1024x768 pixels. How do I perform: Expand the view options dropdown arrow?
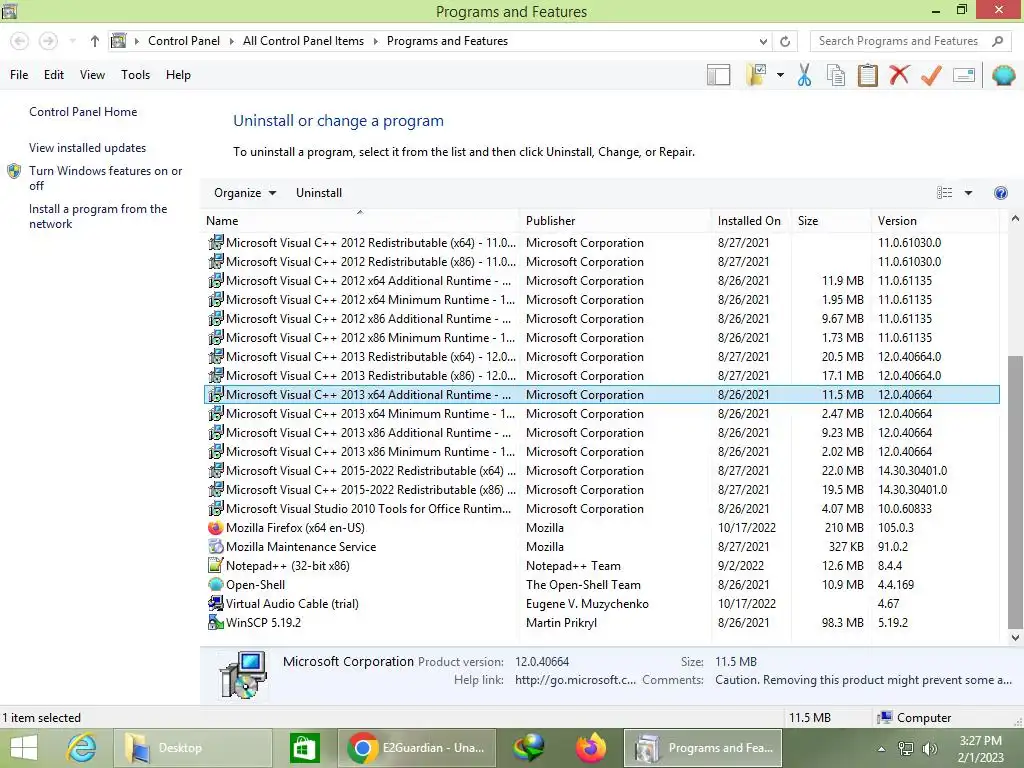pos(968,193)
